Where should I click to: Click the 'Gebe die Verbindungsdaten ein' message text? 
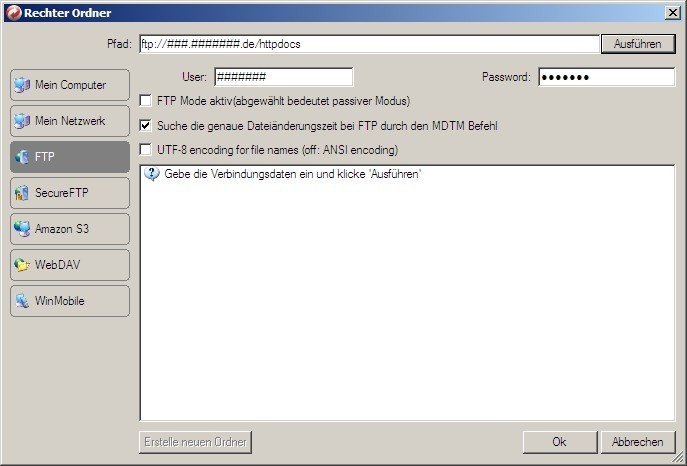[293, 174]
